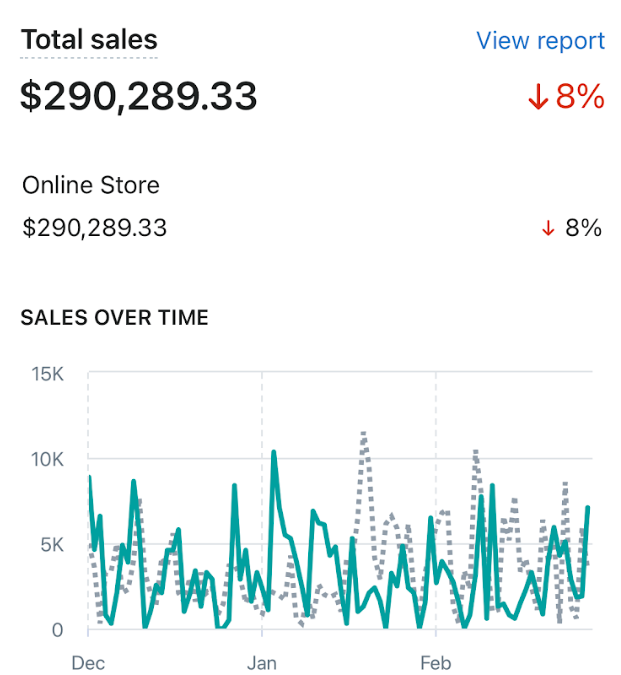Click the red down arrow in the Online Store row
621x675 pixels.
pos(548,228)
